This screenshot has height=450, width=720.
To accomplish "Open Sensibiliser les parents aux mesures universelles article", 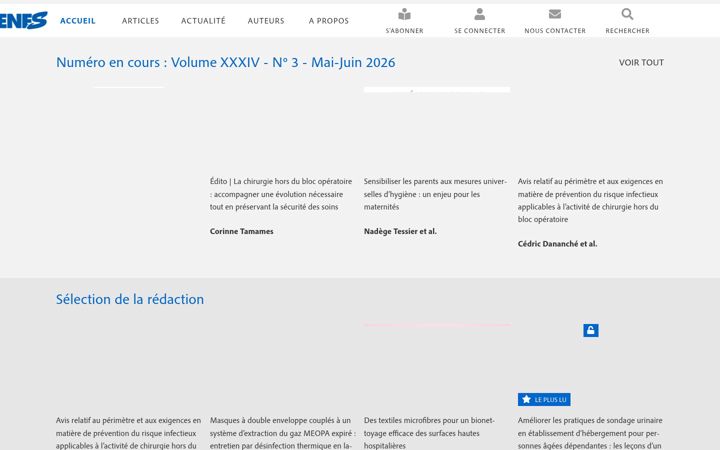I will [435, 194].
